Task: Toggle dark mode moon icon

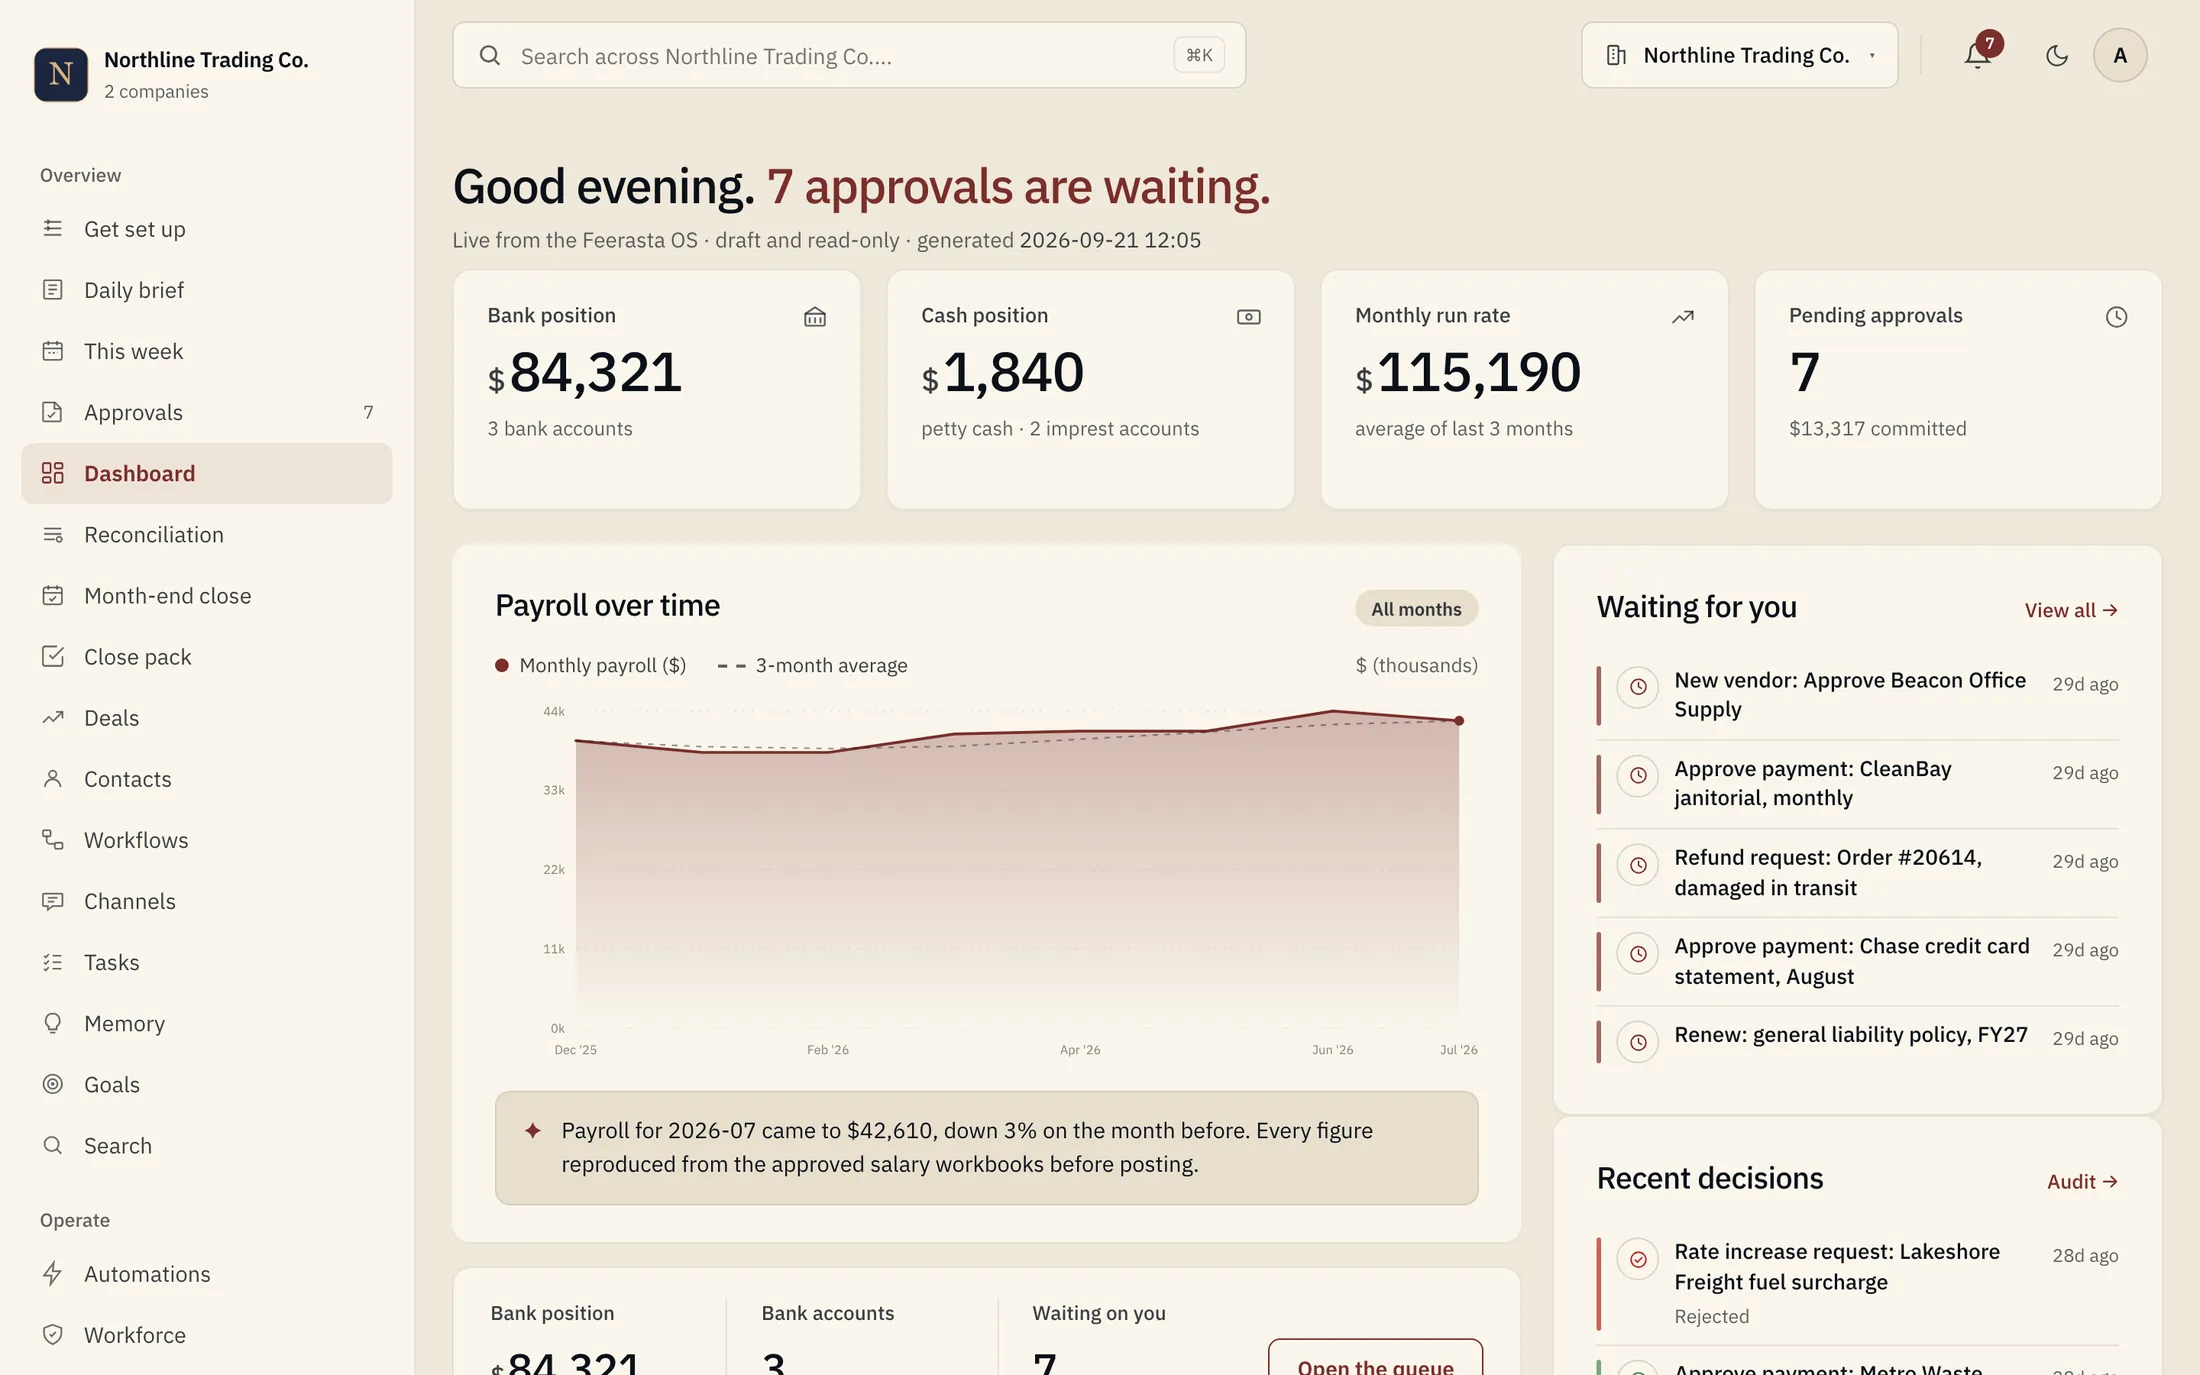Action: (2056, 55)
